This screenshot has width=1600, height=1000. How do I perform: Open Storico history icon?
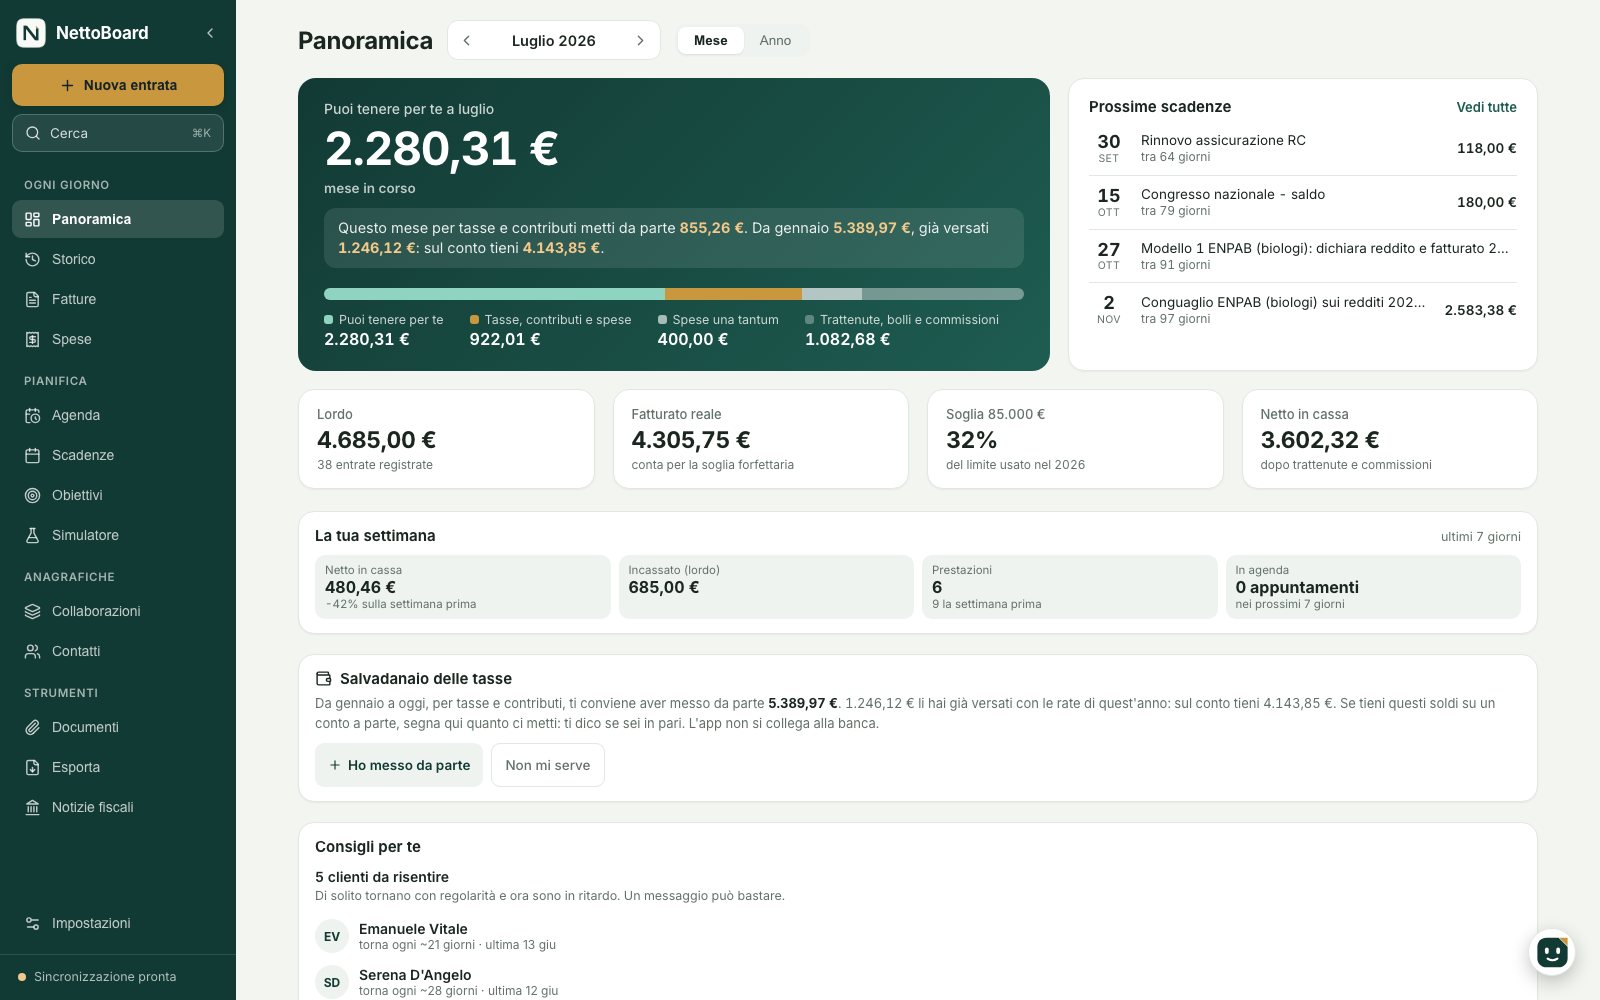[x=32, y=259]
